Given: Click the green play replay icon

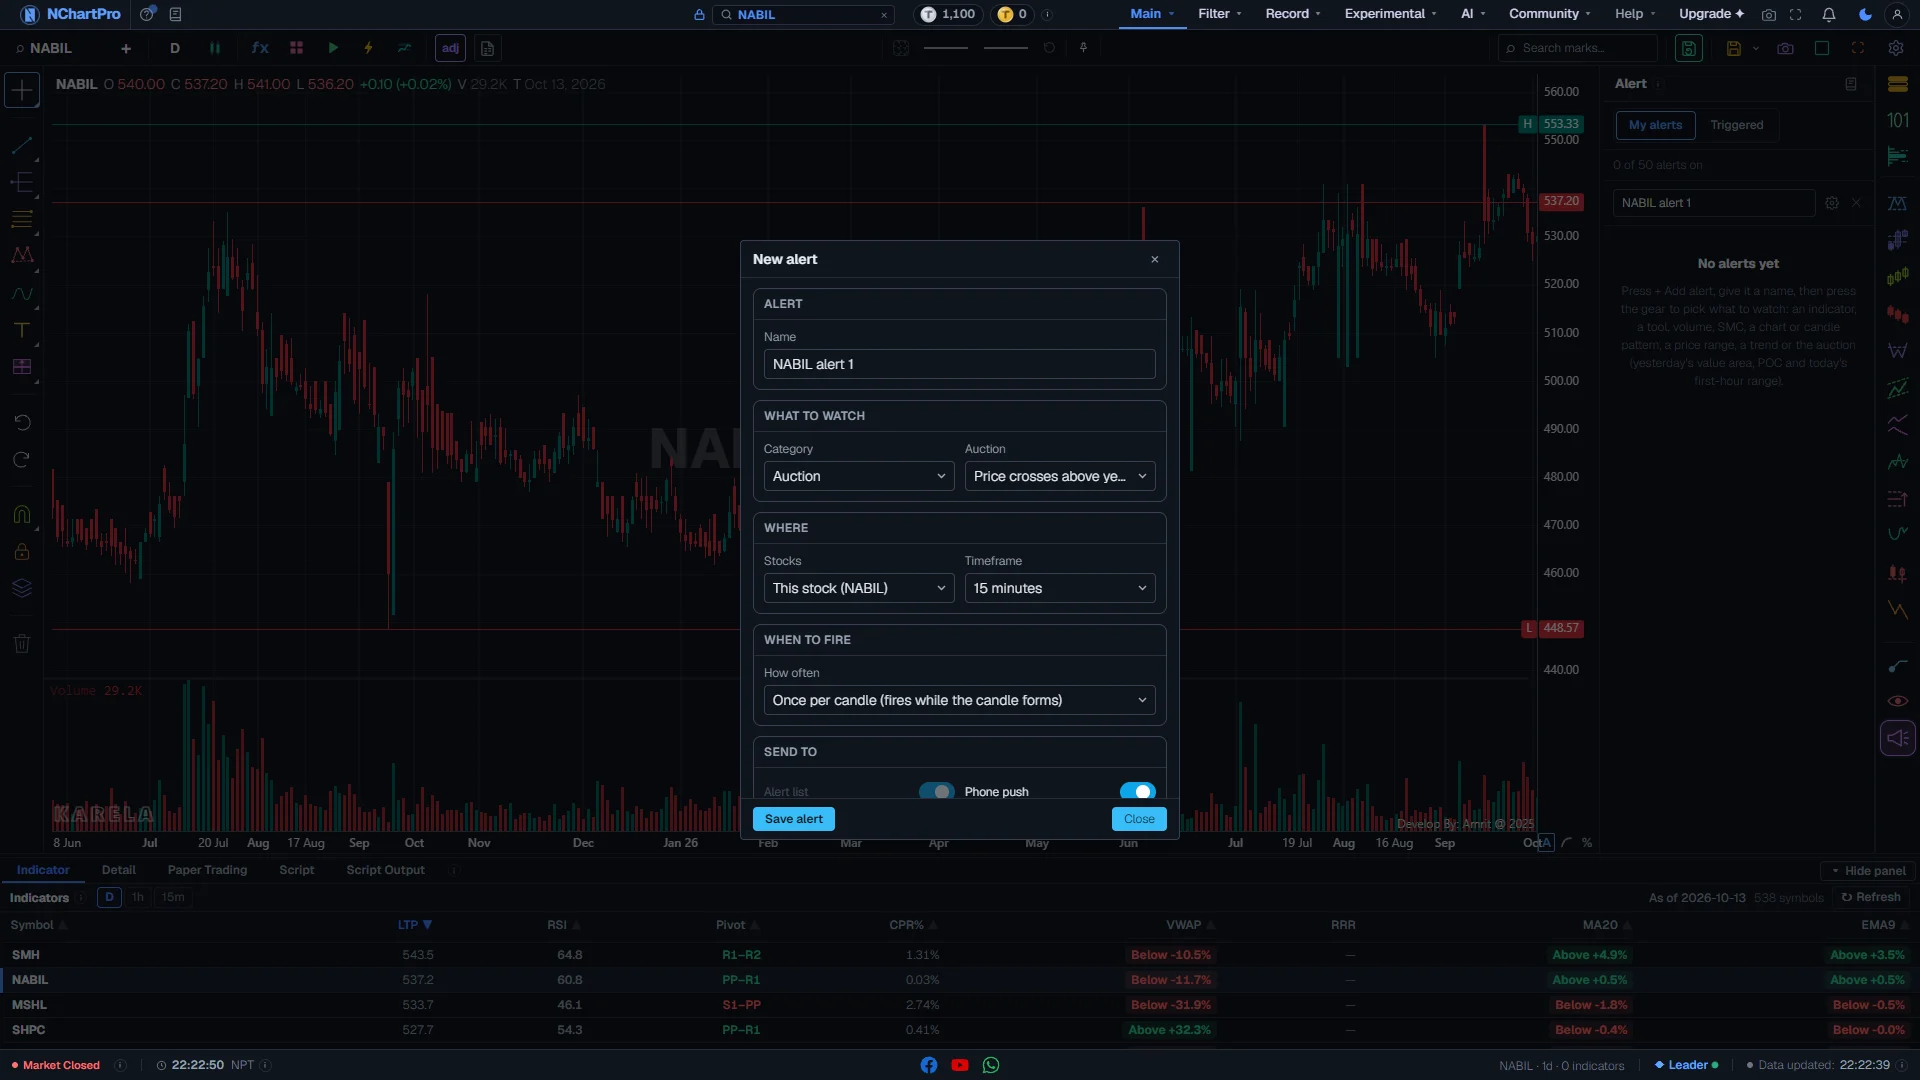Looking at the screenshot, I should [x=333, y=48].
